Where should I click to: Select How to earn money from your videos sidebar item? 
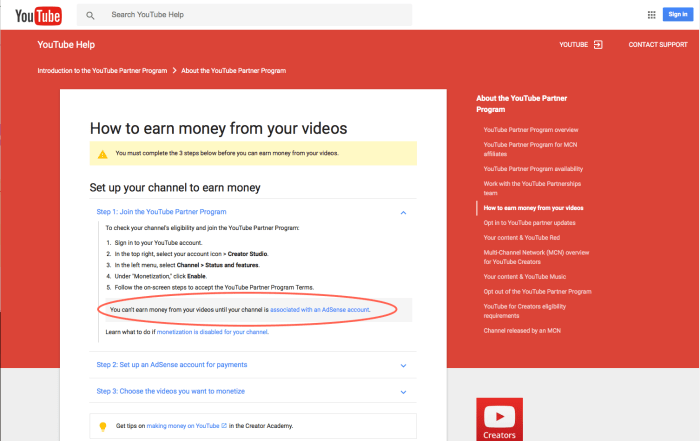[533, 208]
